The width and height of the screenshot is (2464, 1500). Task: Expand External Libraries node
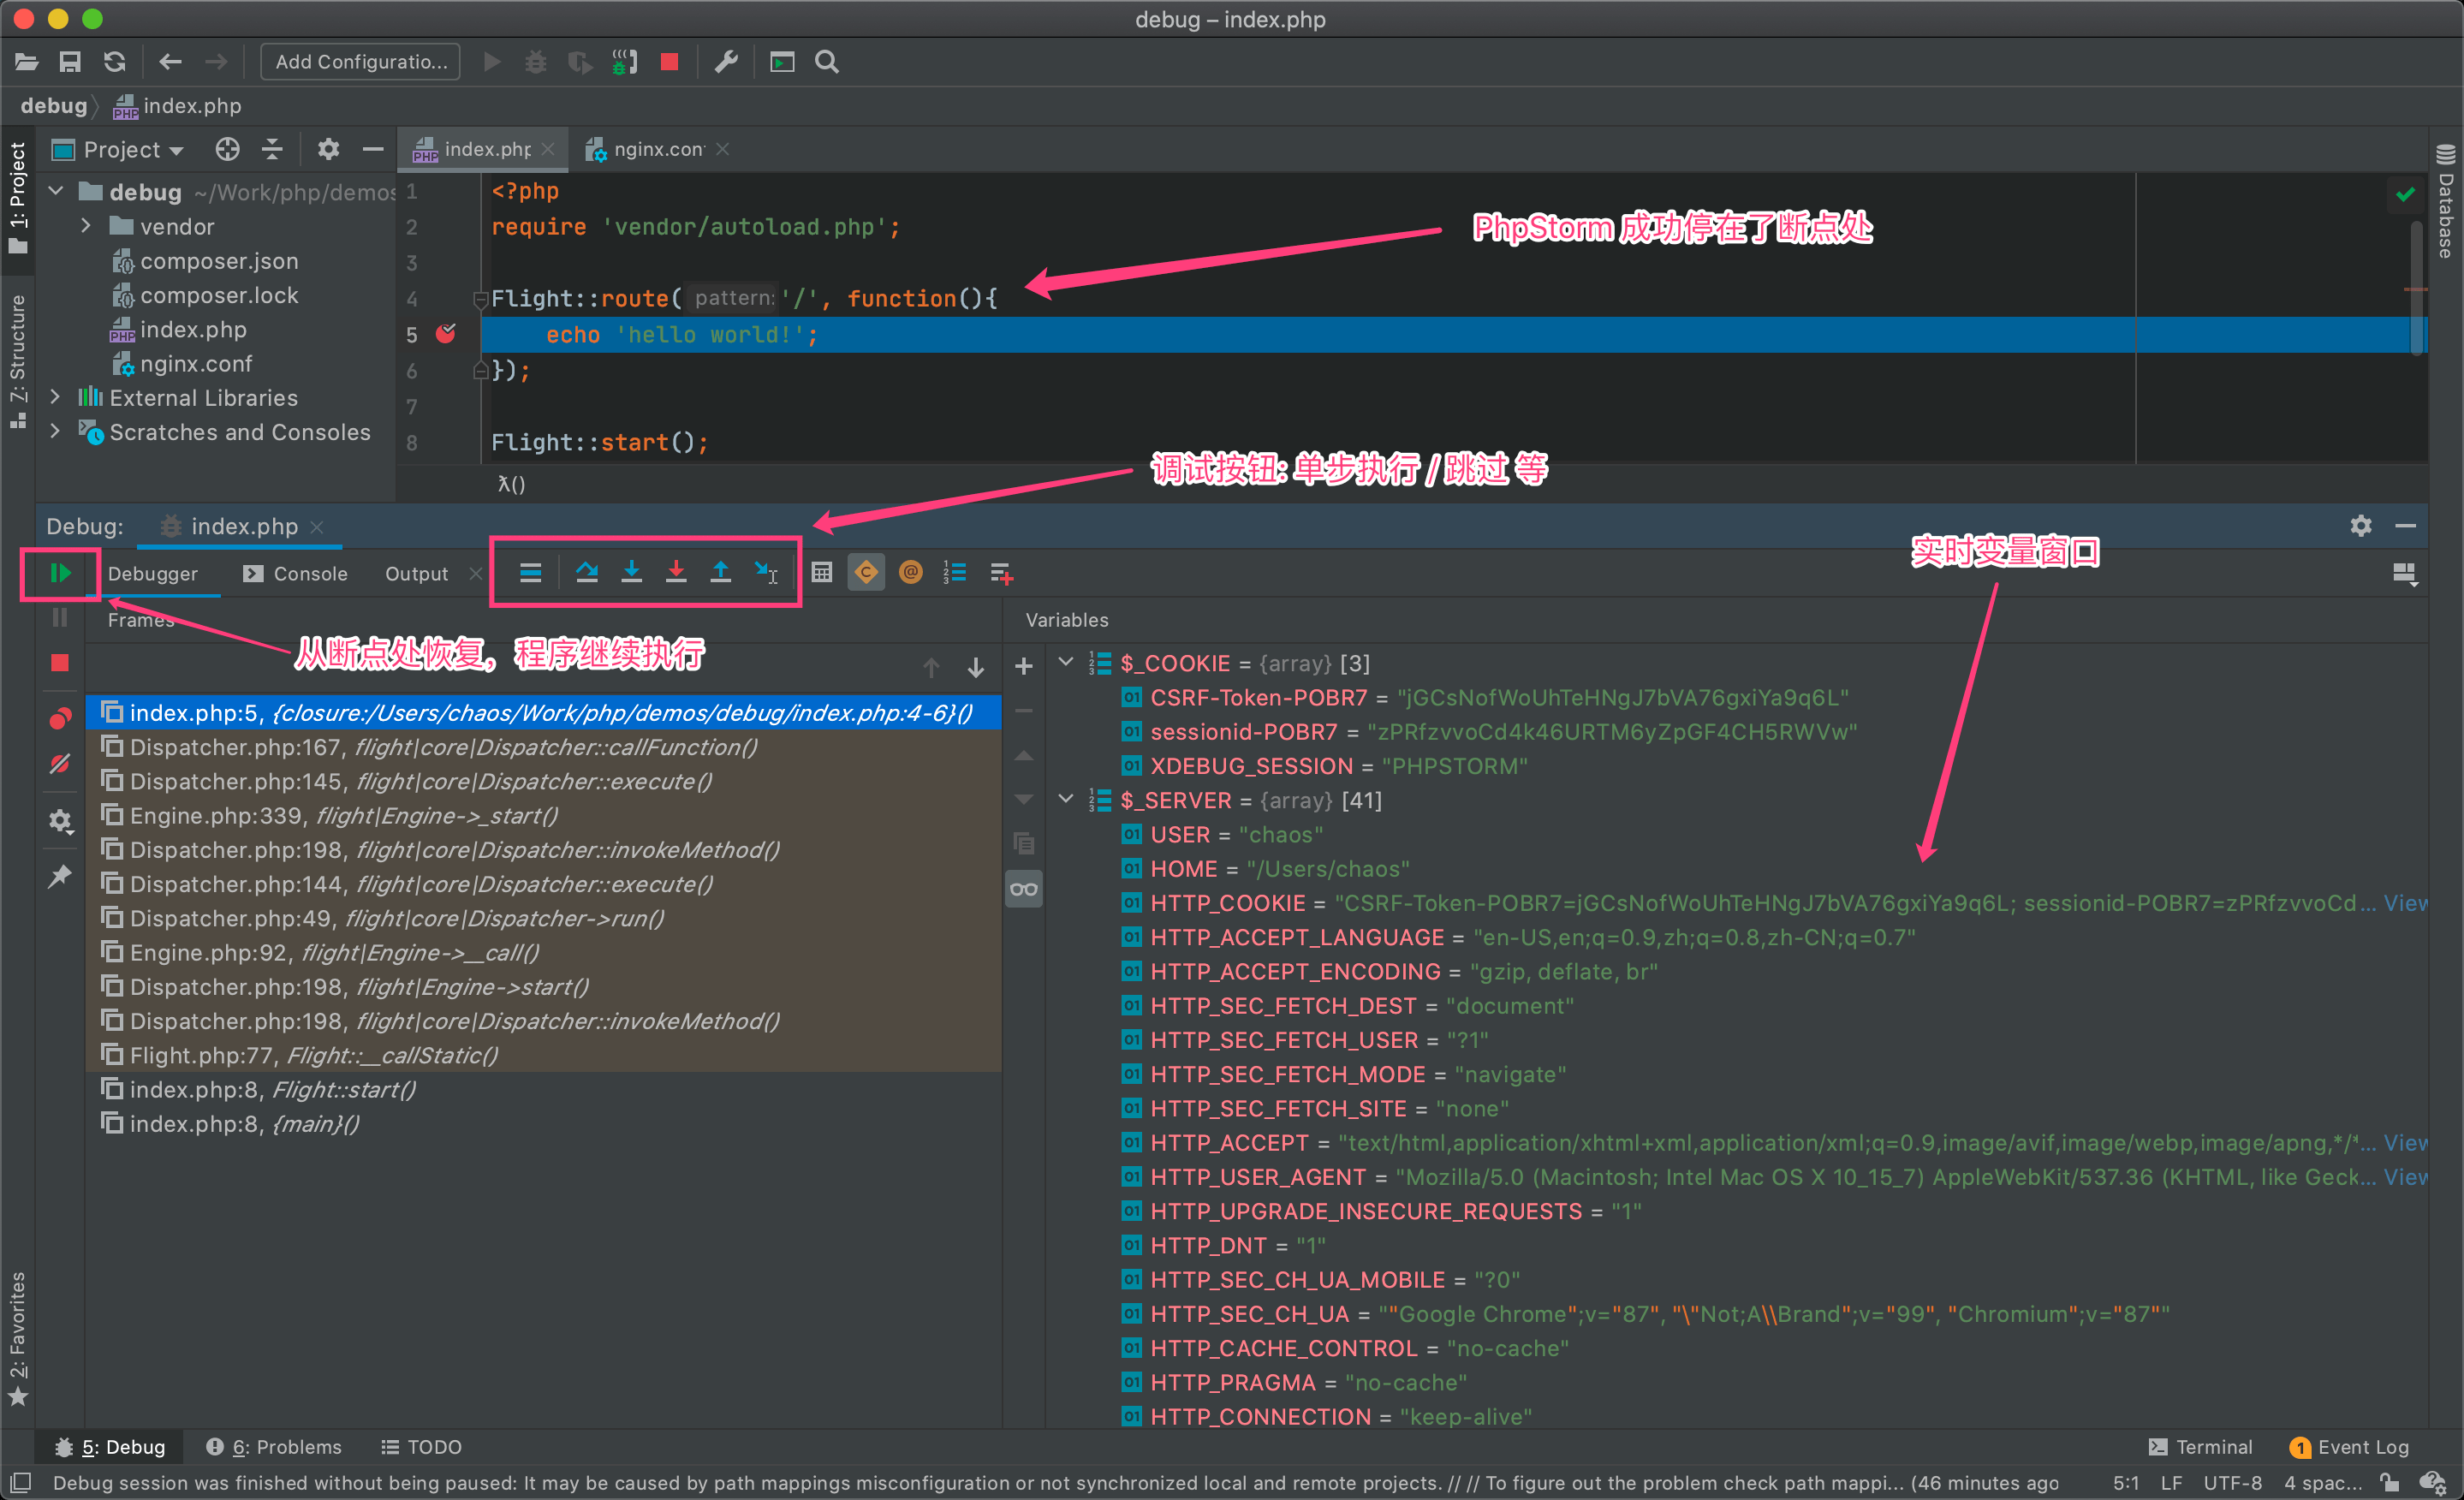click(56, 397)
